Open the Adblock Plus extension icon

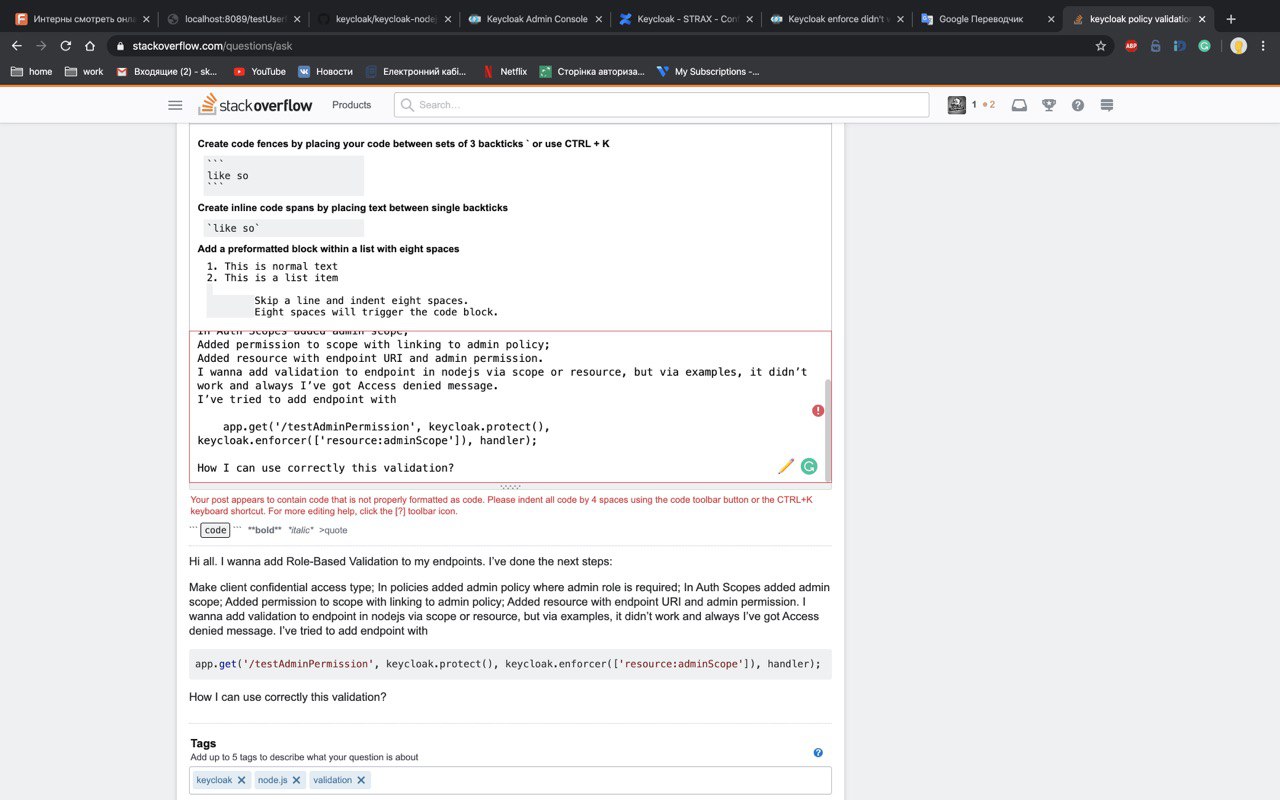tap(1131, 46)
